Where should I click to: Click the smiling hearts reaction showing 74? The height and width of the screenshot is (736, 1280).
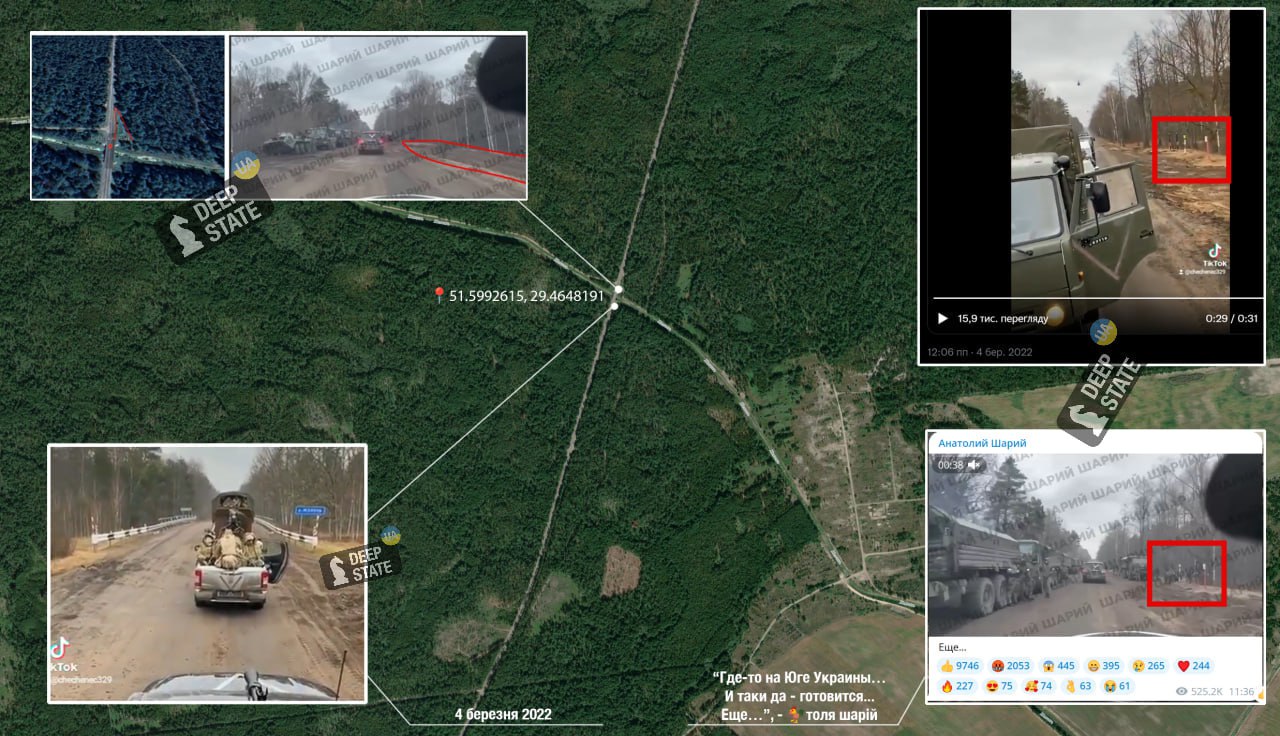[x=1039, y=686]
